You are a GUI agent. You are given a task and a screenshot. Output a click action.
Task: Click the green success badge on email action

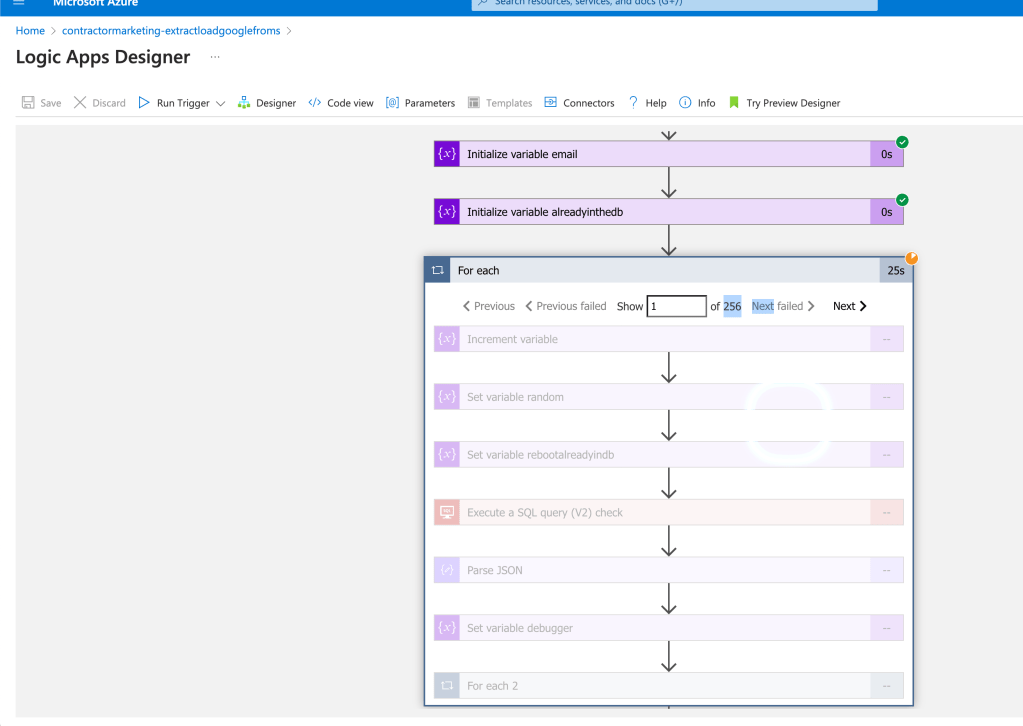(902, 142)
